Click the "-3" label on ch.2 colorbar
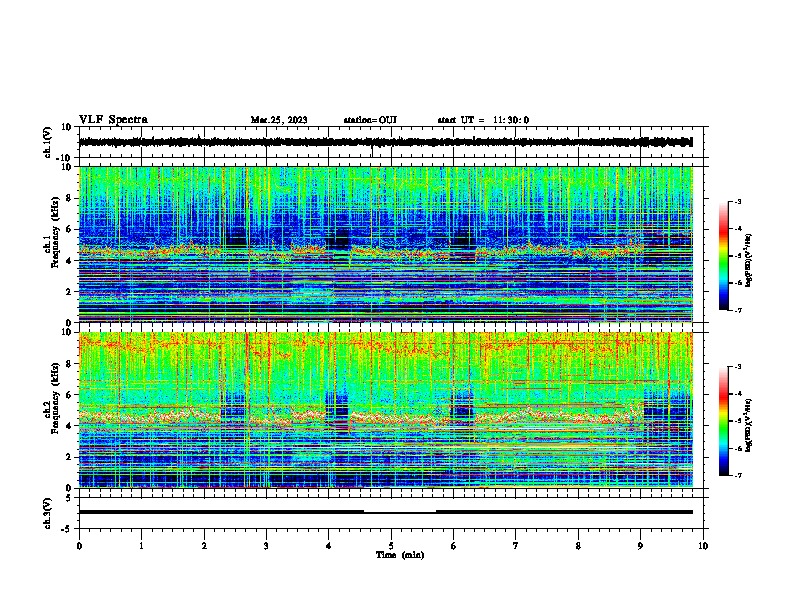Screen dimensions: 792x612 (x=738, y=367)
